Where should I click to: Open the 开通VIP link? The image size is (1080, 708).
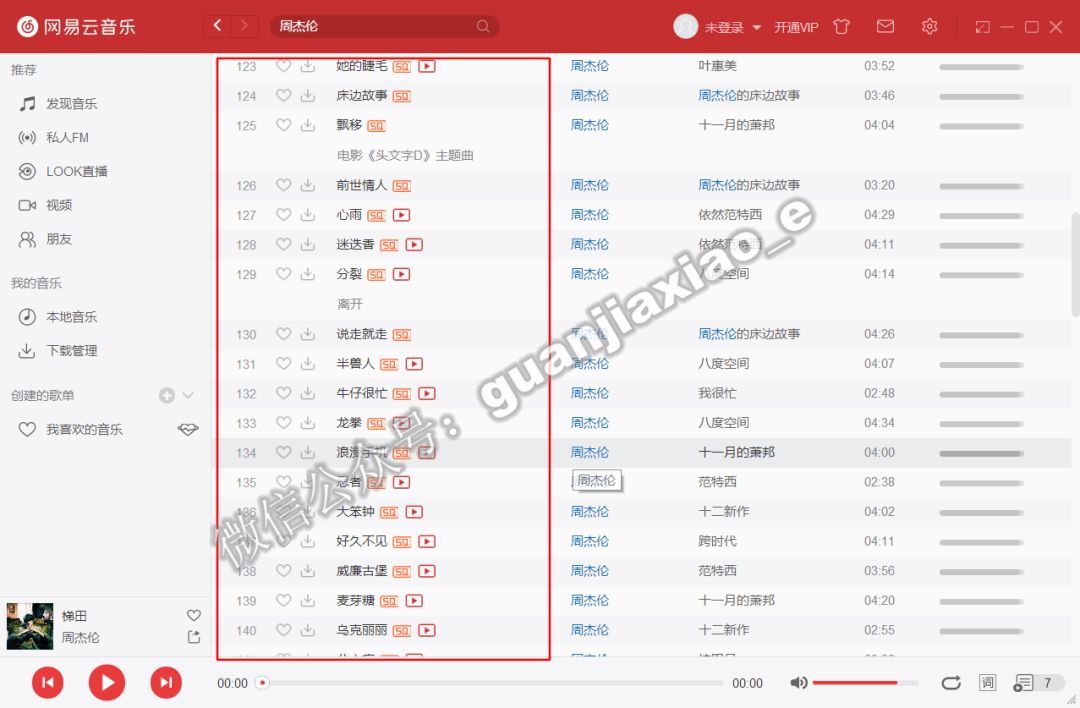point(795,27)
